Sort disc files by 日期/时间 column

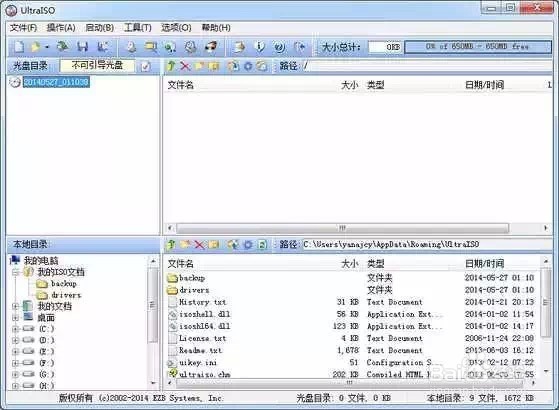coord(484,85)
